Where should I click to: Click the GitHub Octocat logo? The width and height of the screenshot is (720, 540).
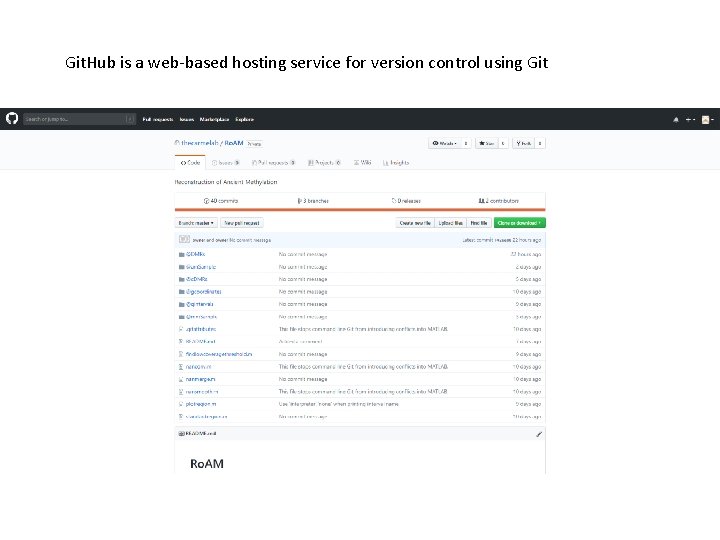point(12,119)
